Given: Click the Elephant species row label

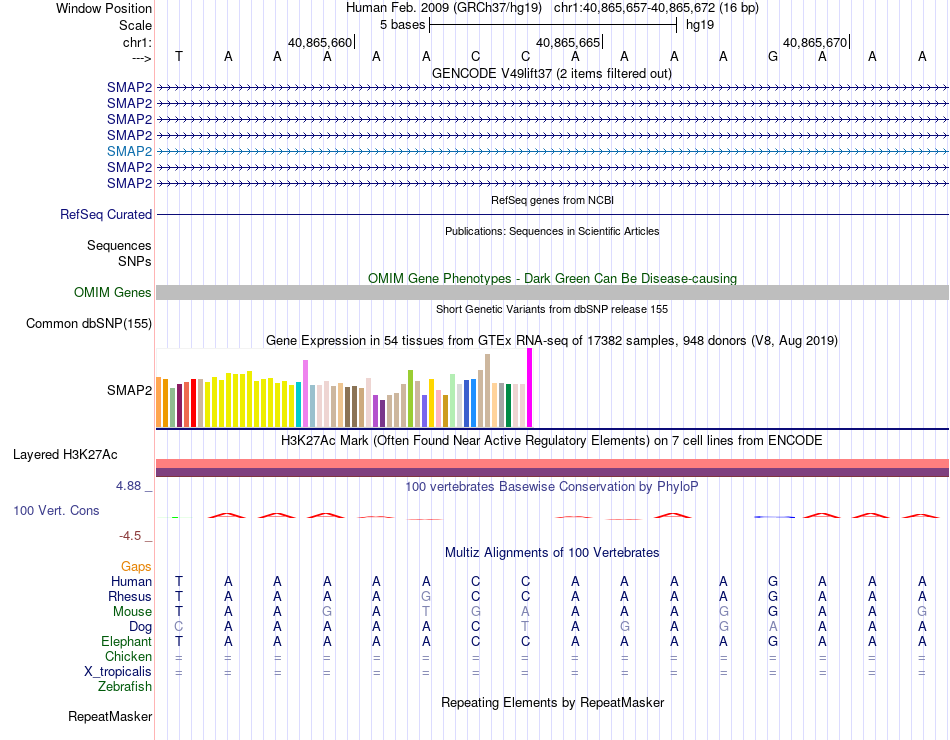Looking at the screenshot, I should pos(126,641).
